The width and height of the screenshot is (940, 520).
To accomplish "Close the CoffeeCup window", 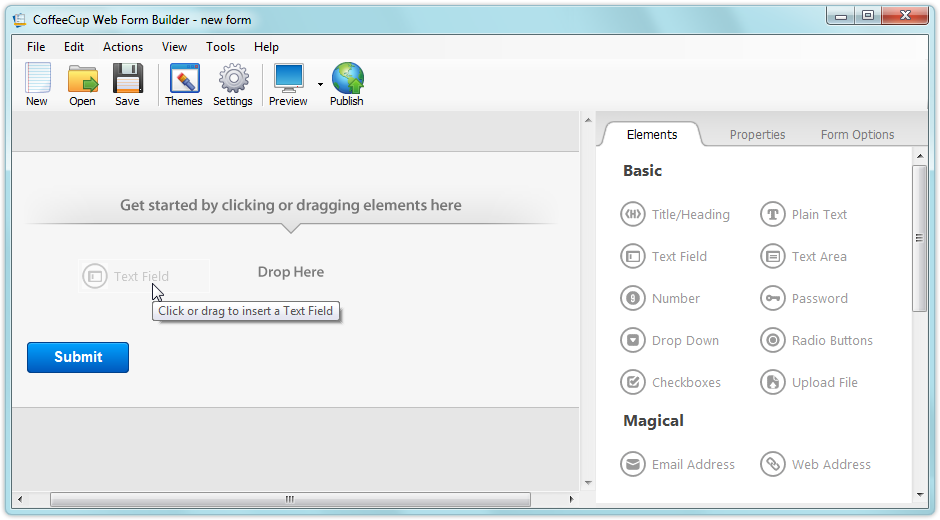I will 905,16.
